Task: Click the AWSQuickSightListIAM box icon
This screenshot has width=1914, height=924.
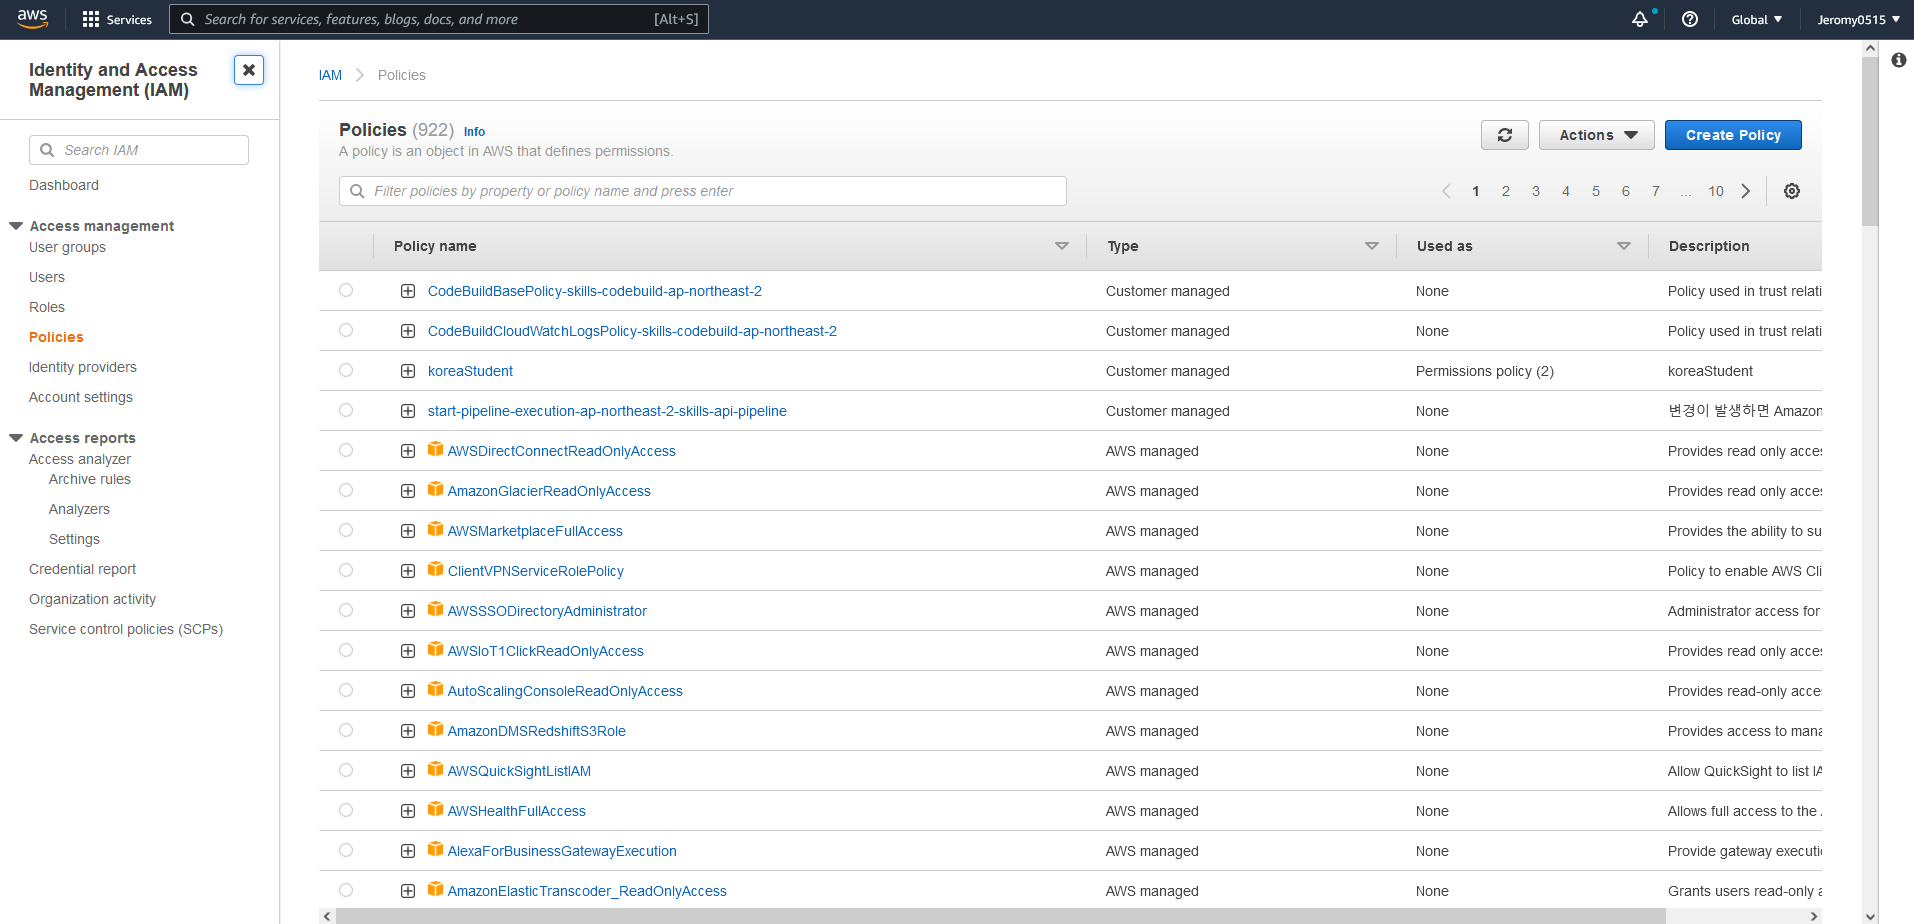Action: [435, 769]
